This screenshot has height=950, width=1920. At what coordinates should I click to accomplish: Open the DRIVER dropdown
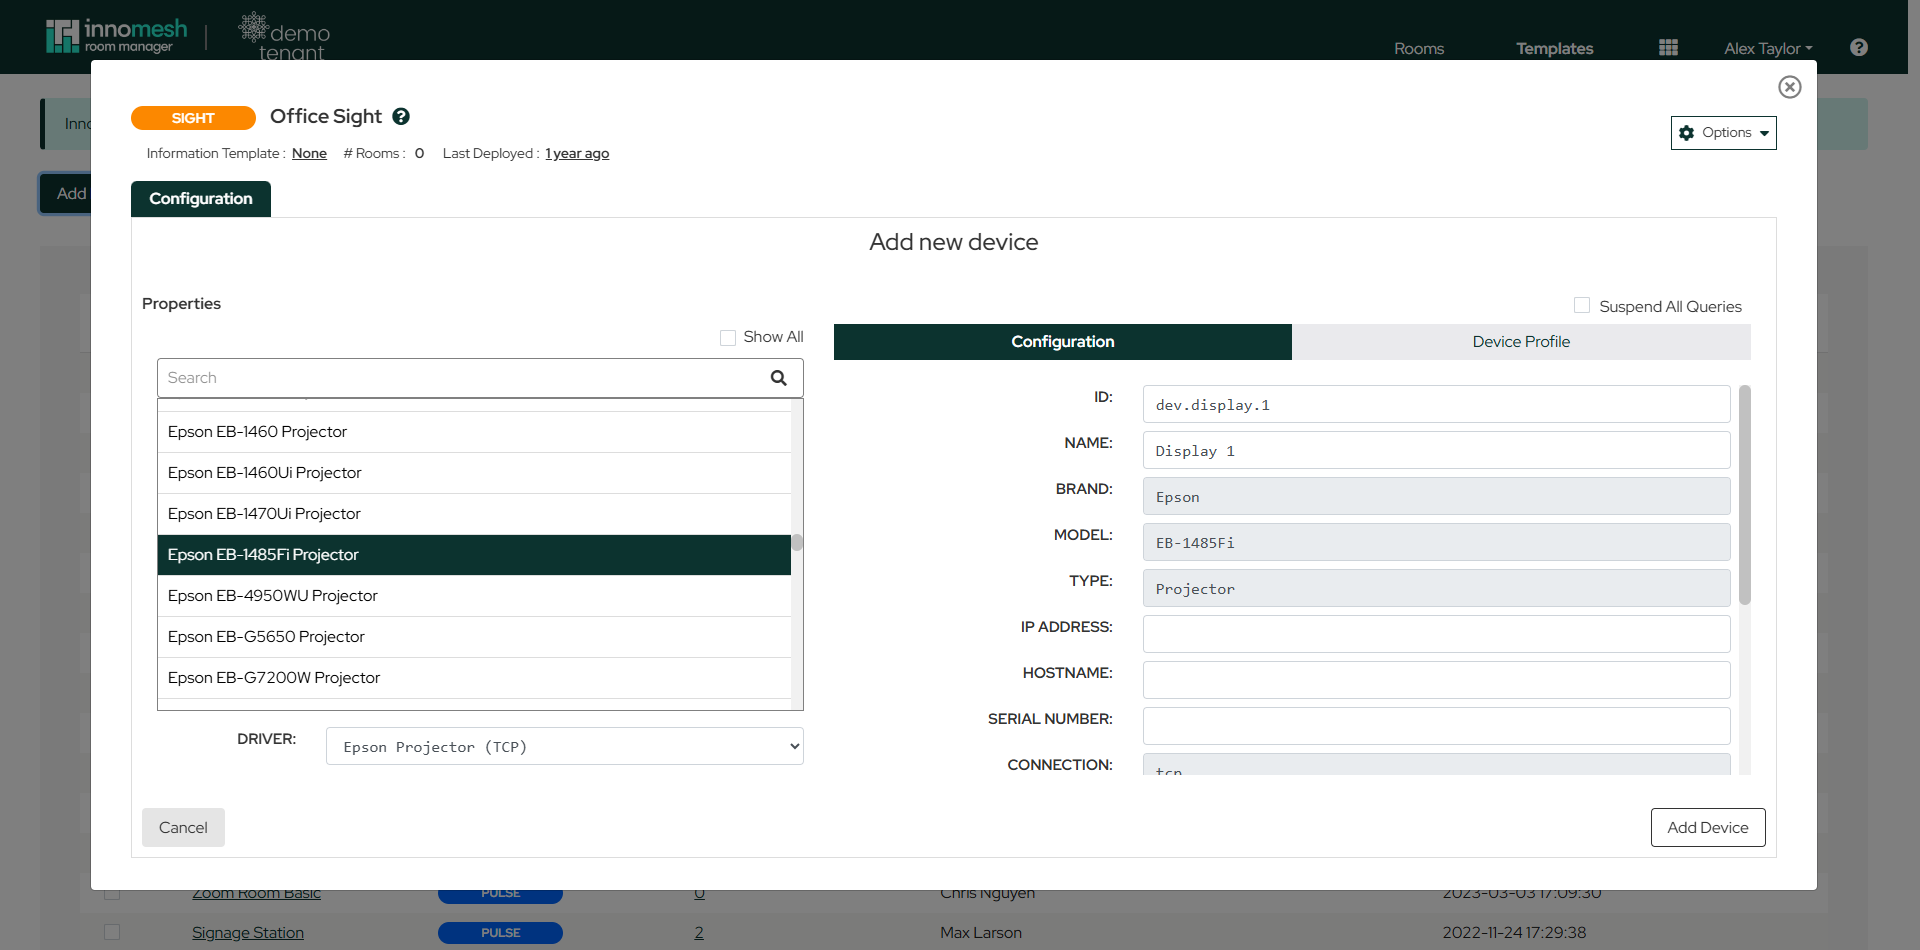pos(564,746)
